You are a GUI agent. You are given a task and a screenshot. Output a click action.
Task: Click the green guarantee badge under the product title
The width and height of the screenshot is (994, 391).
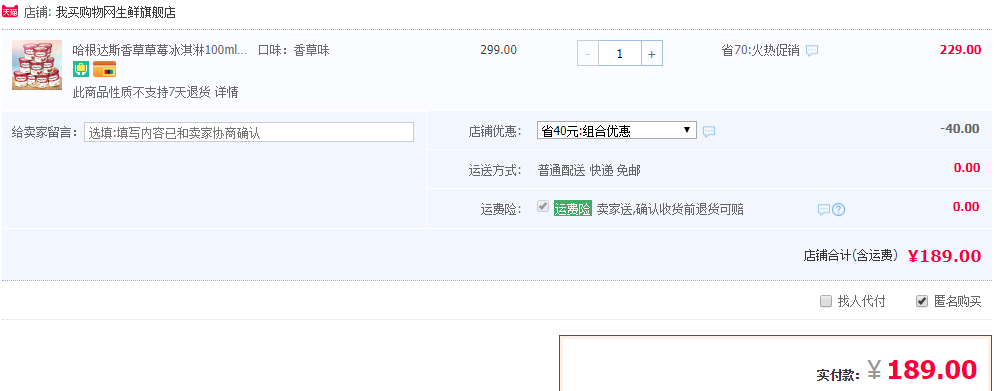pyautogui.click(x=81, y=69)
